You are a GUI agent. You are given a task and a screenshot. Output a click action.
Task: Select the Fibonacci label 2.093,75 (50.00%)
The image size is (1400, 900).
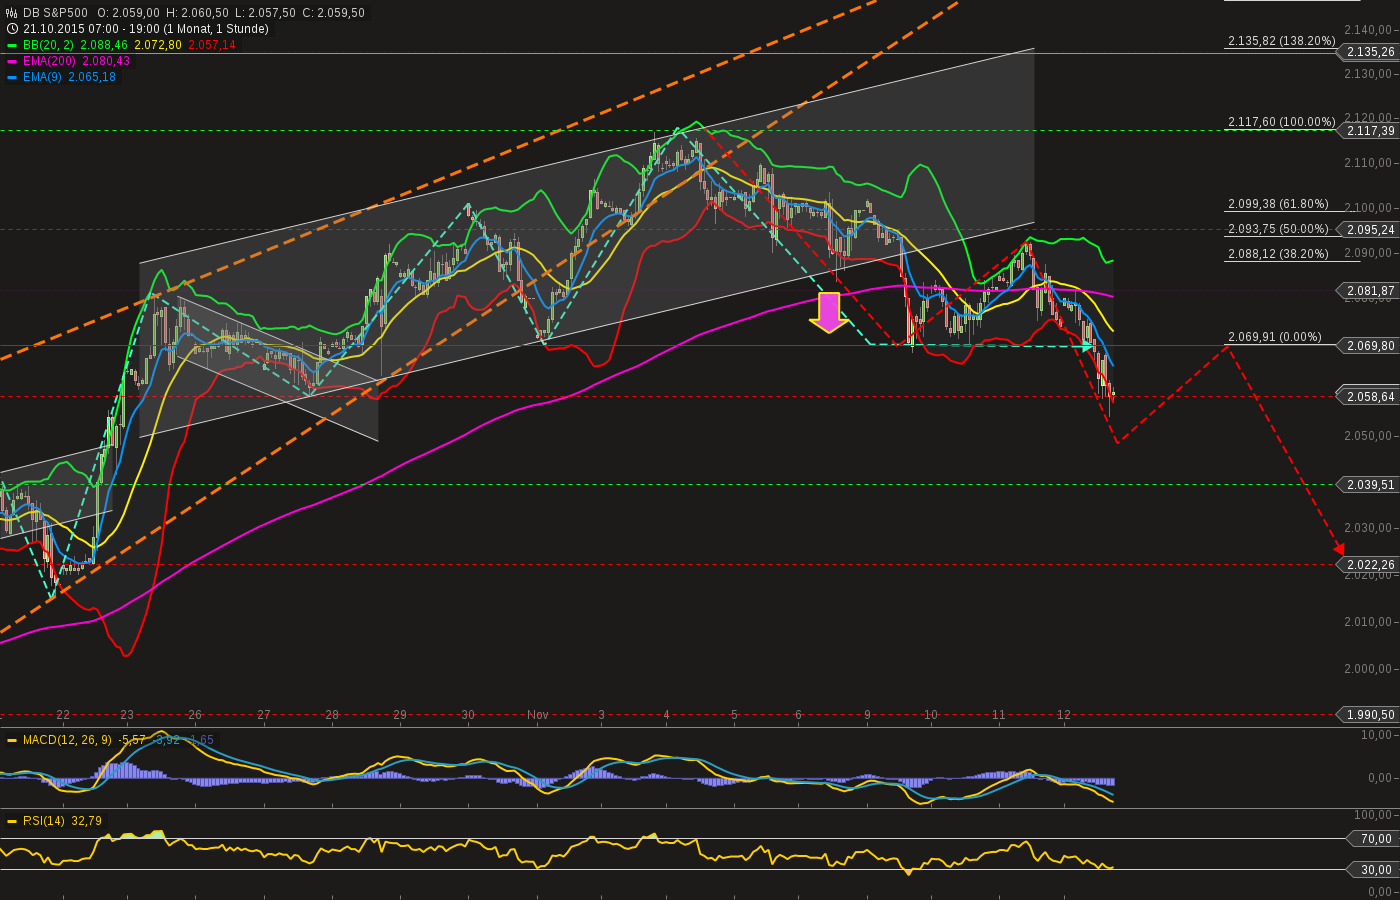[1279, 229]
